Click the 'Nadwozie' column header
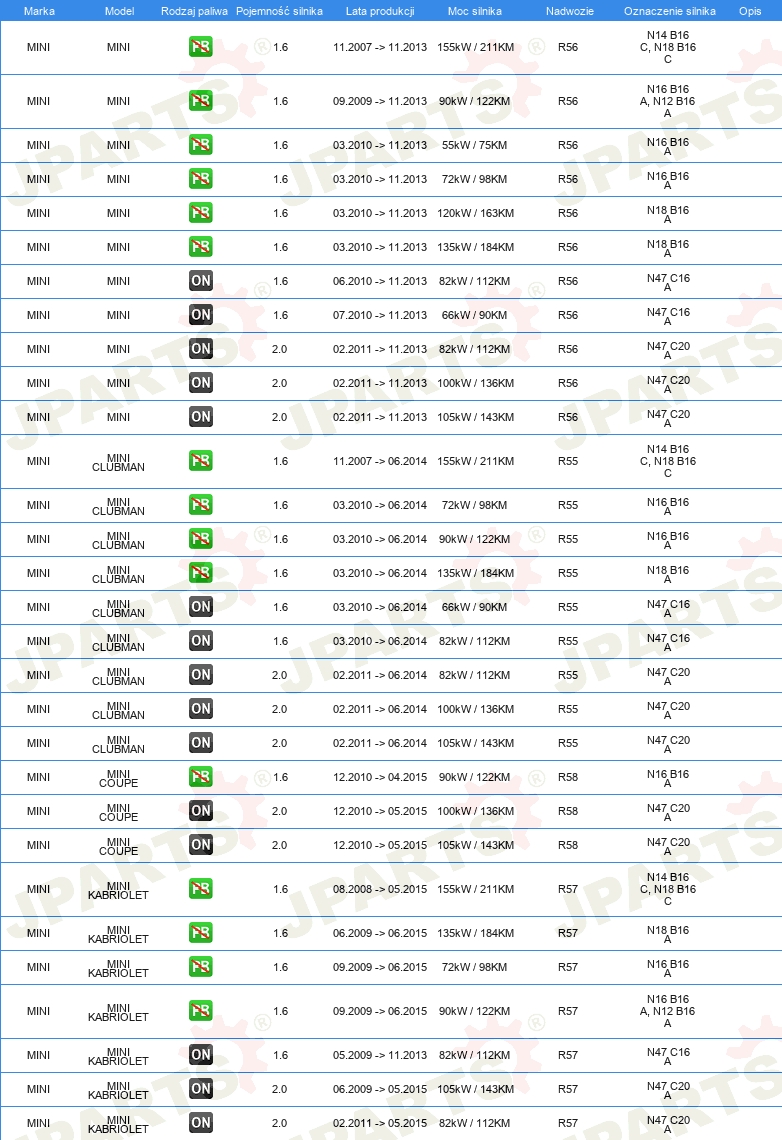782x1140 pixels. point(570,11)
